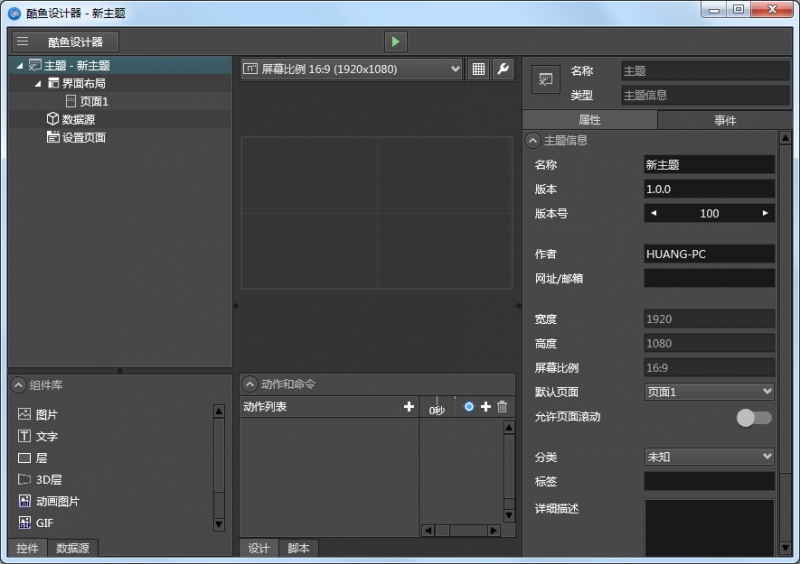Expand the 分类 dropdown showing 未知
The image size is (800, 564).
(709, 456)
